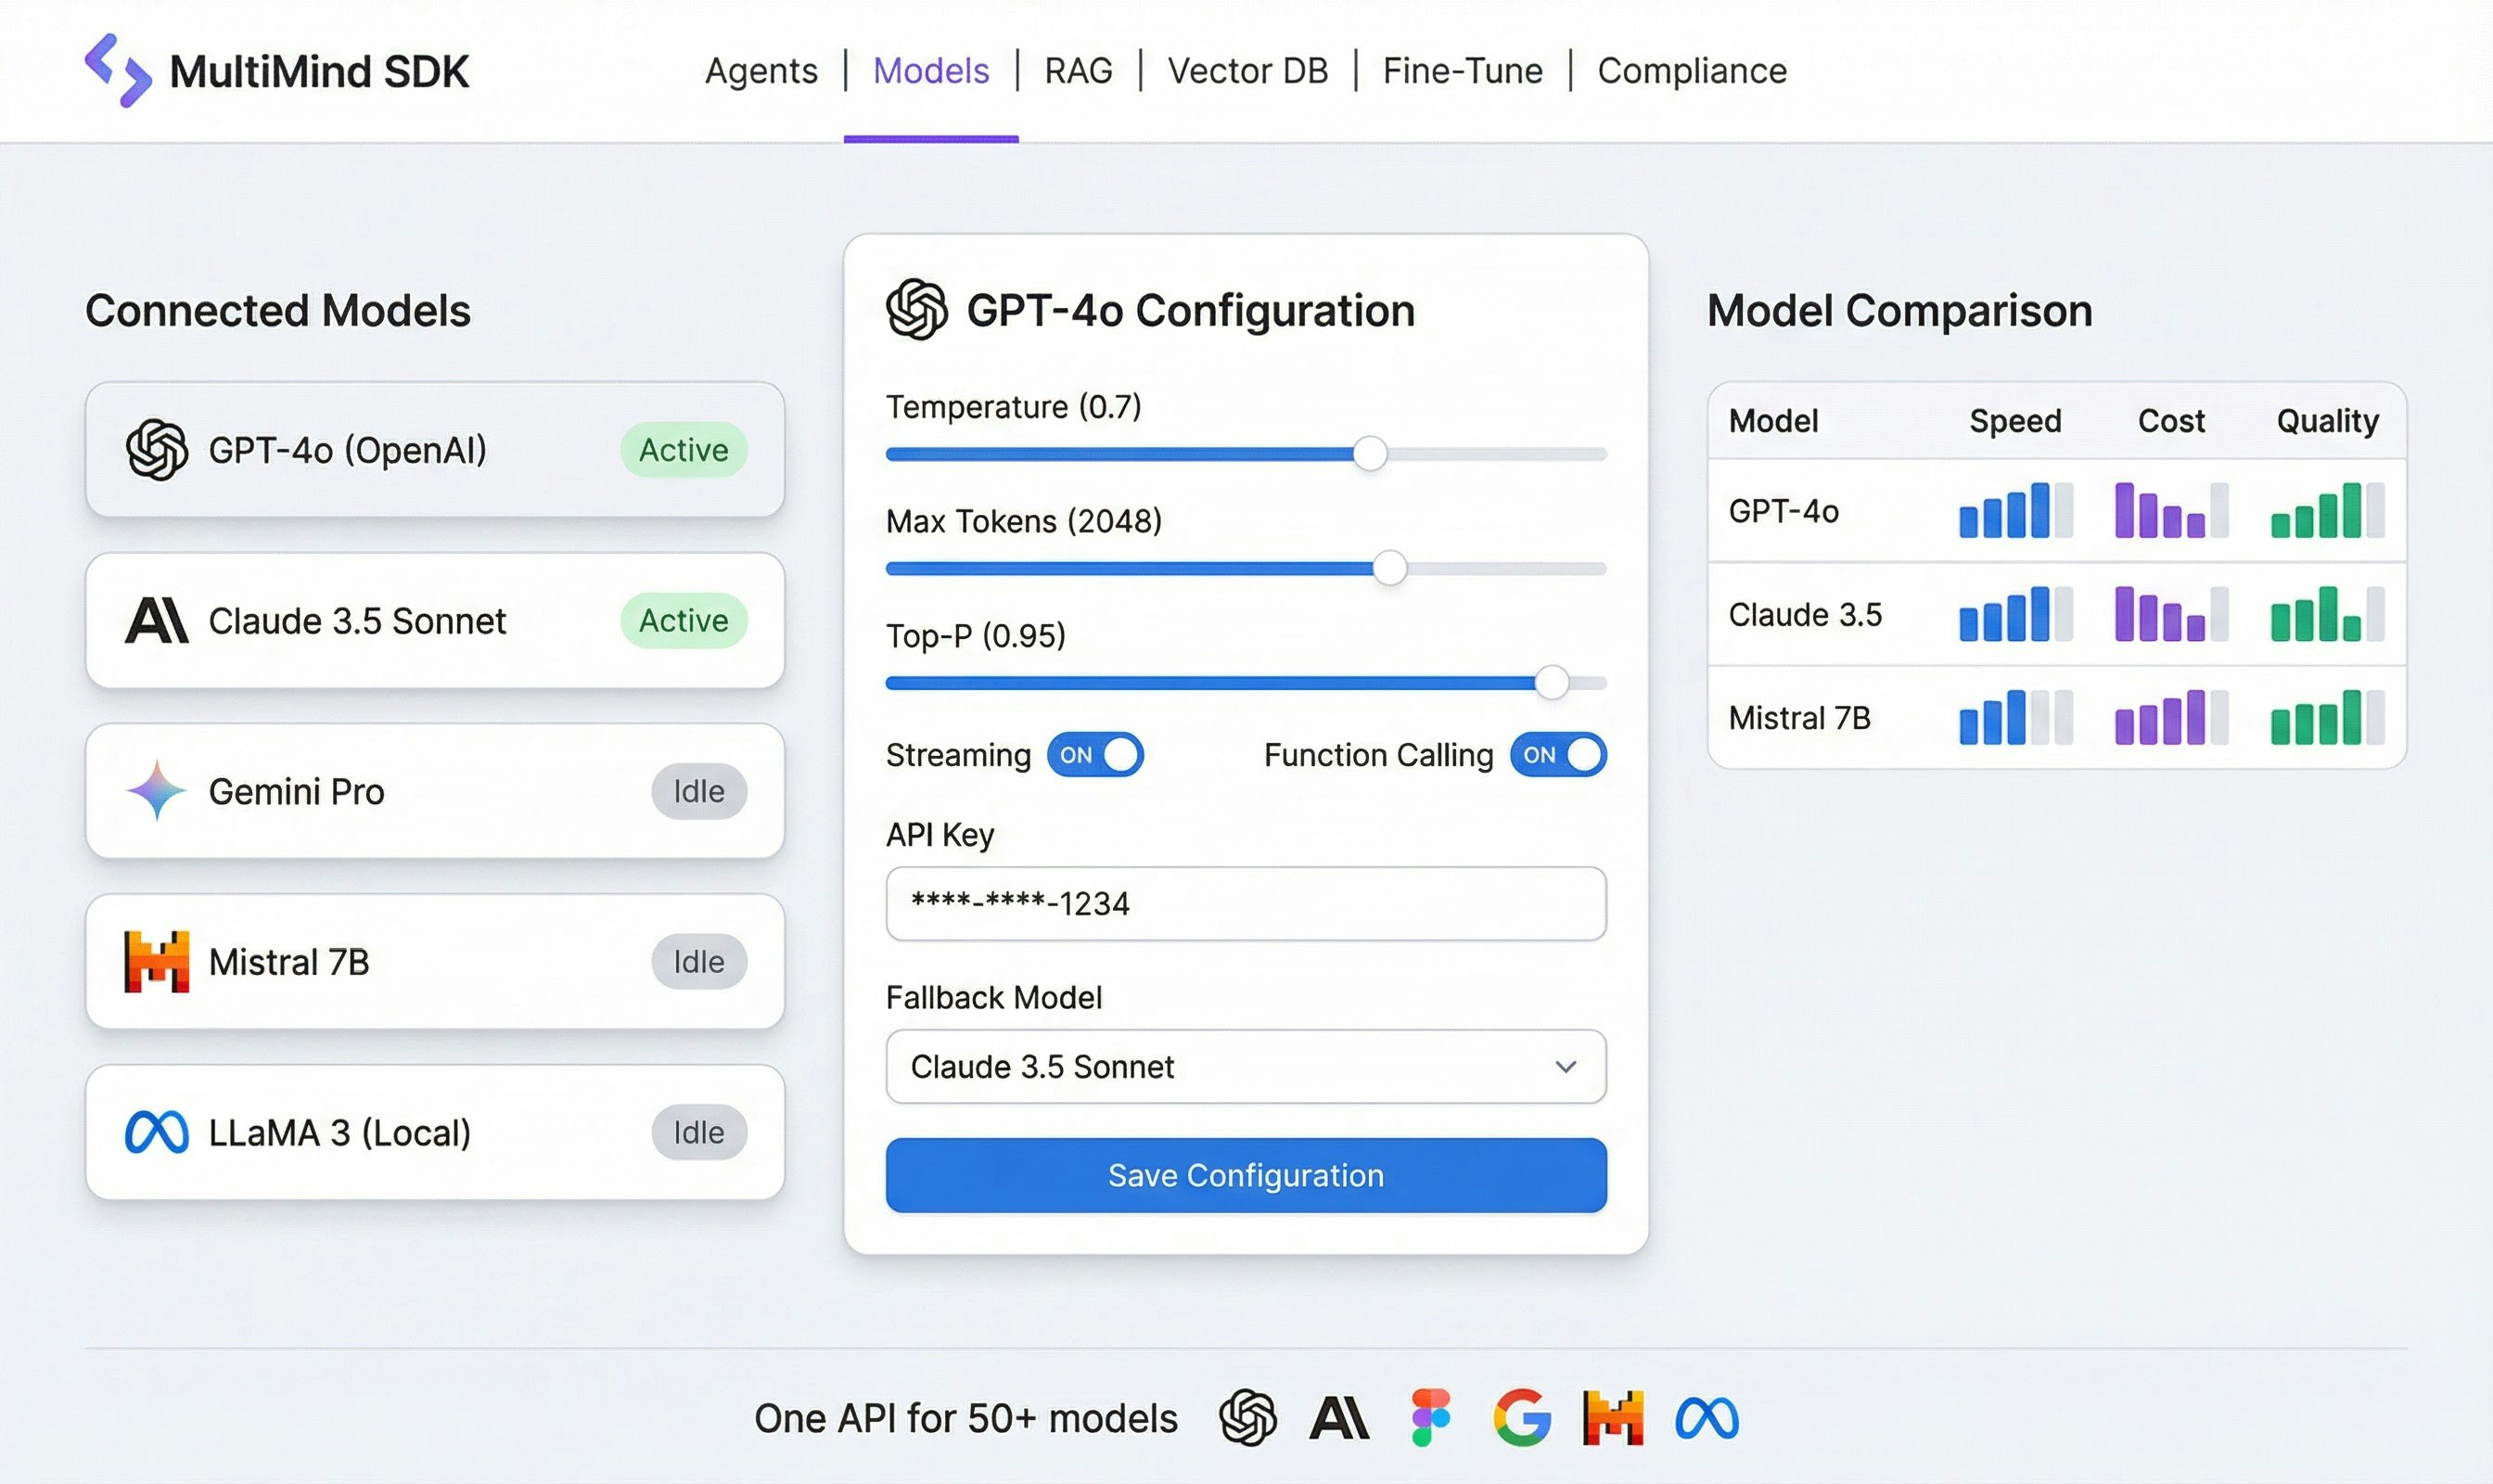
Task: Turn off the Streaming toggle
Action: click(1096, 755)
